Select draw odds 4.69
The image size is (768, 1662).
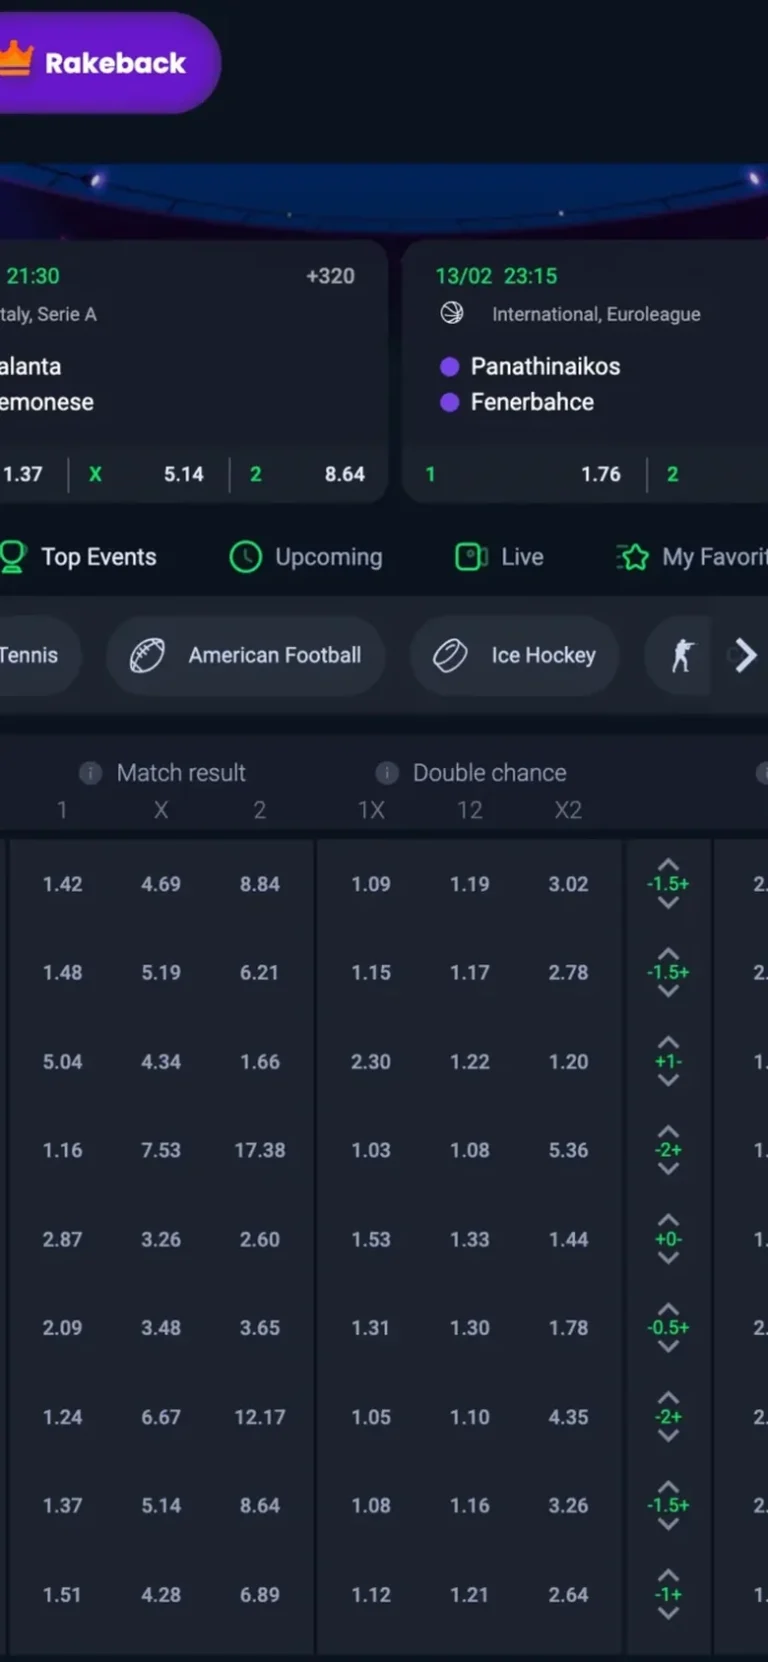(x=161, y=884)
